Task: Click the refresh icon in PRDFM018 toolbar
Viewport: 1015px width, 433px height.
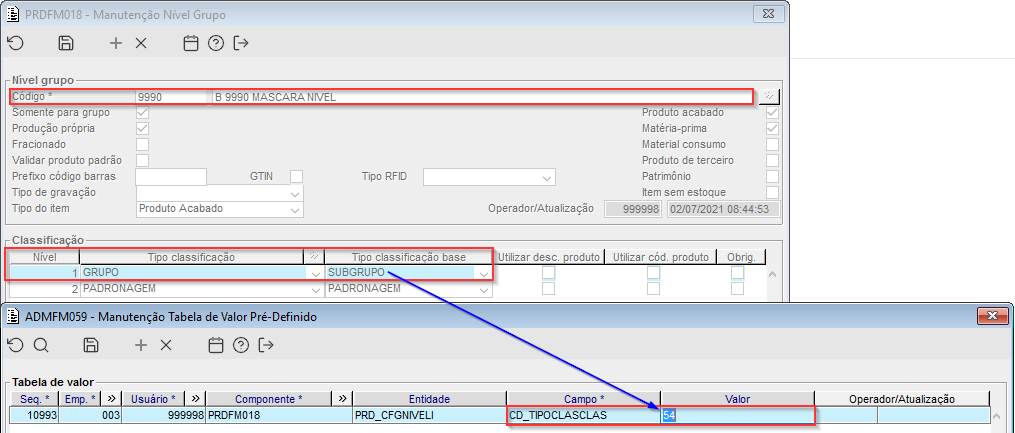Action: point(16,43)
